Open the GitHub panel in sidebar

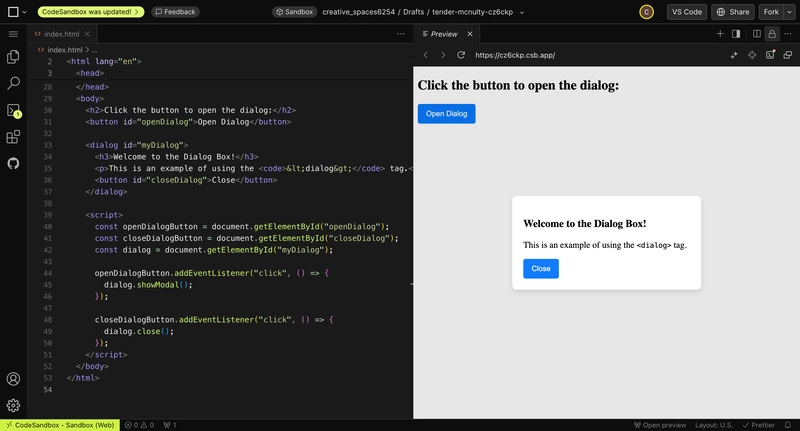[14, 163]
